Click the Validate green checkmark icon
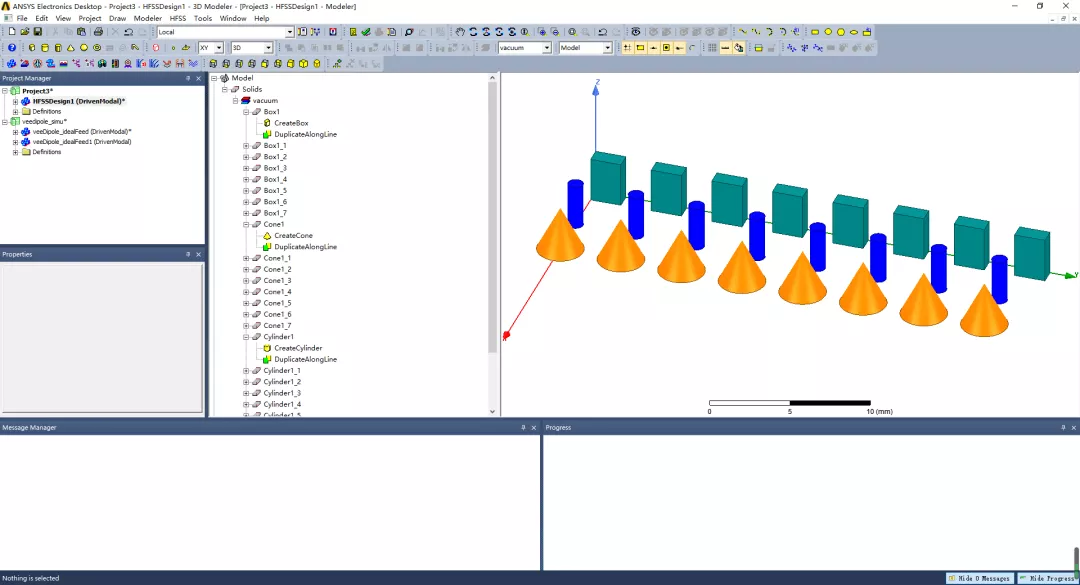The width and height of the screenshot is (1080, 585). 366,32
